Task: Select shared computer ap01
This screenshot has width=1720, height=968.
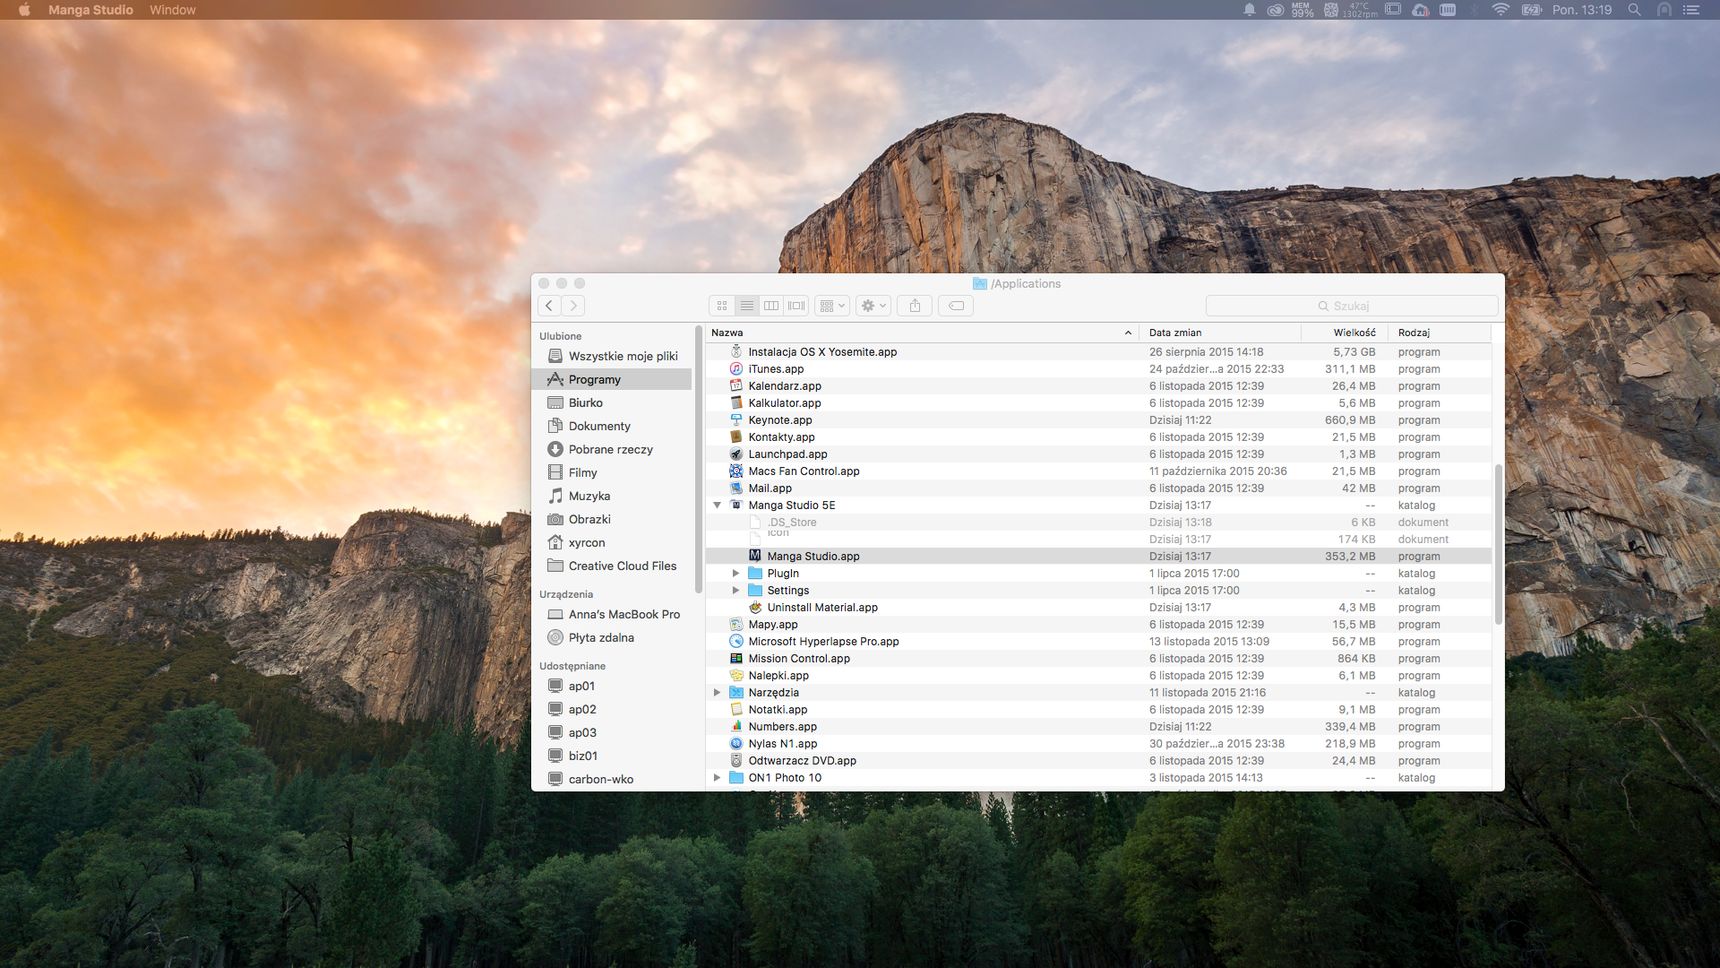Action: pos(612,686)
